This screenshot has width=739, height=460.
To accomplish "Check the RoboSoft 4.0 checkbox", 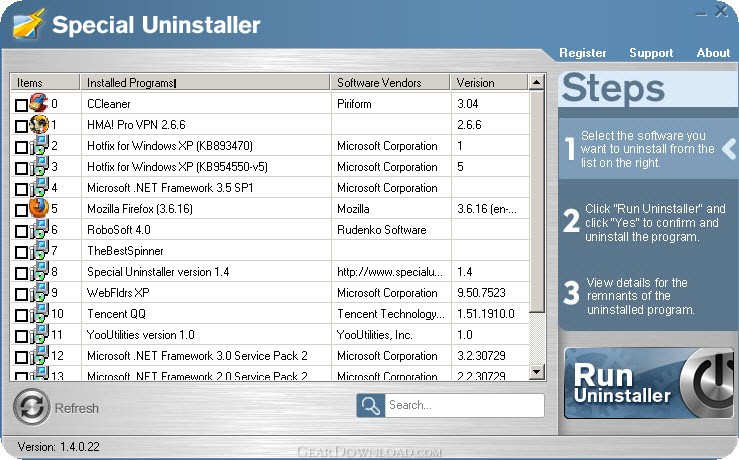I will tap(21, 231).
